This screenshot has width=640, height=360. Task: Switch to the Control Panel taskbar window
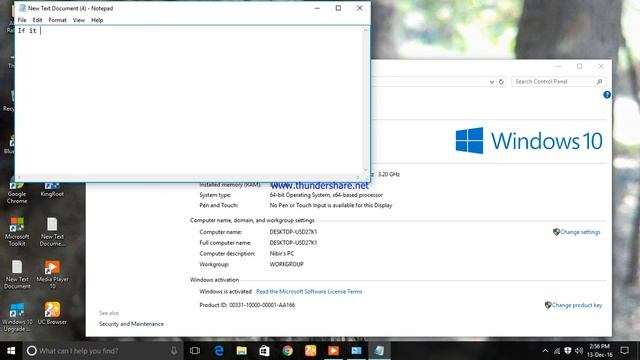(356, 351)
